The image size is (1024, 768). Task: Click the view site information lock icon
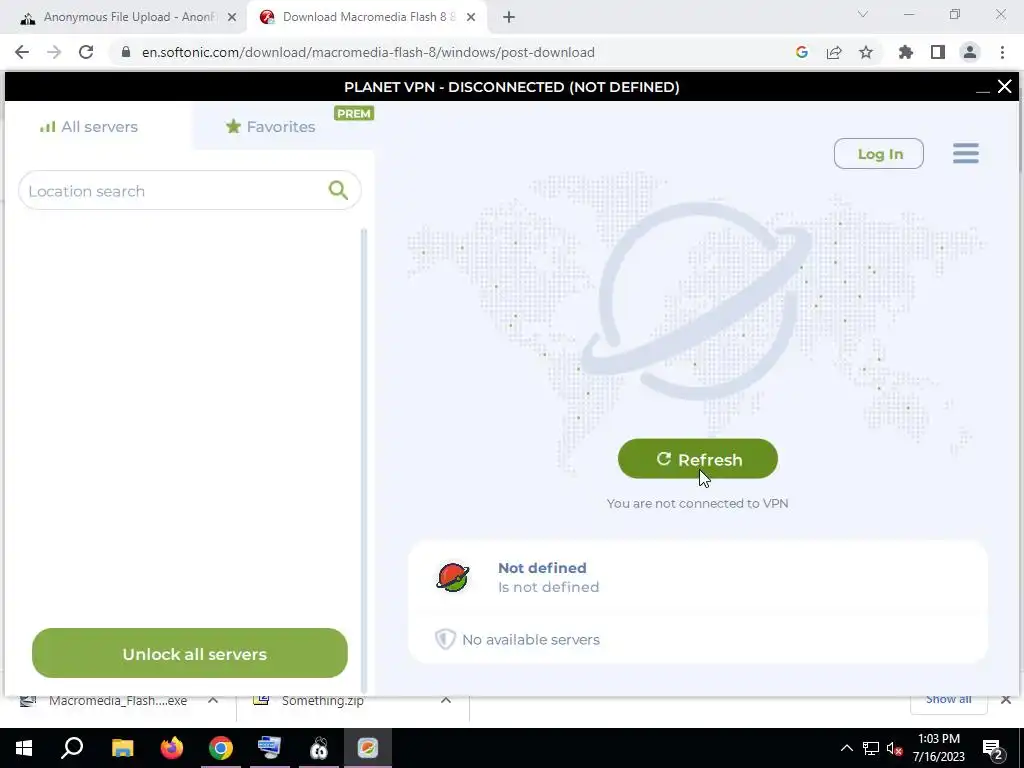click(x=126, y=52)
